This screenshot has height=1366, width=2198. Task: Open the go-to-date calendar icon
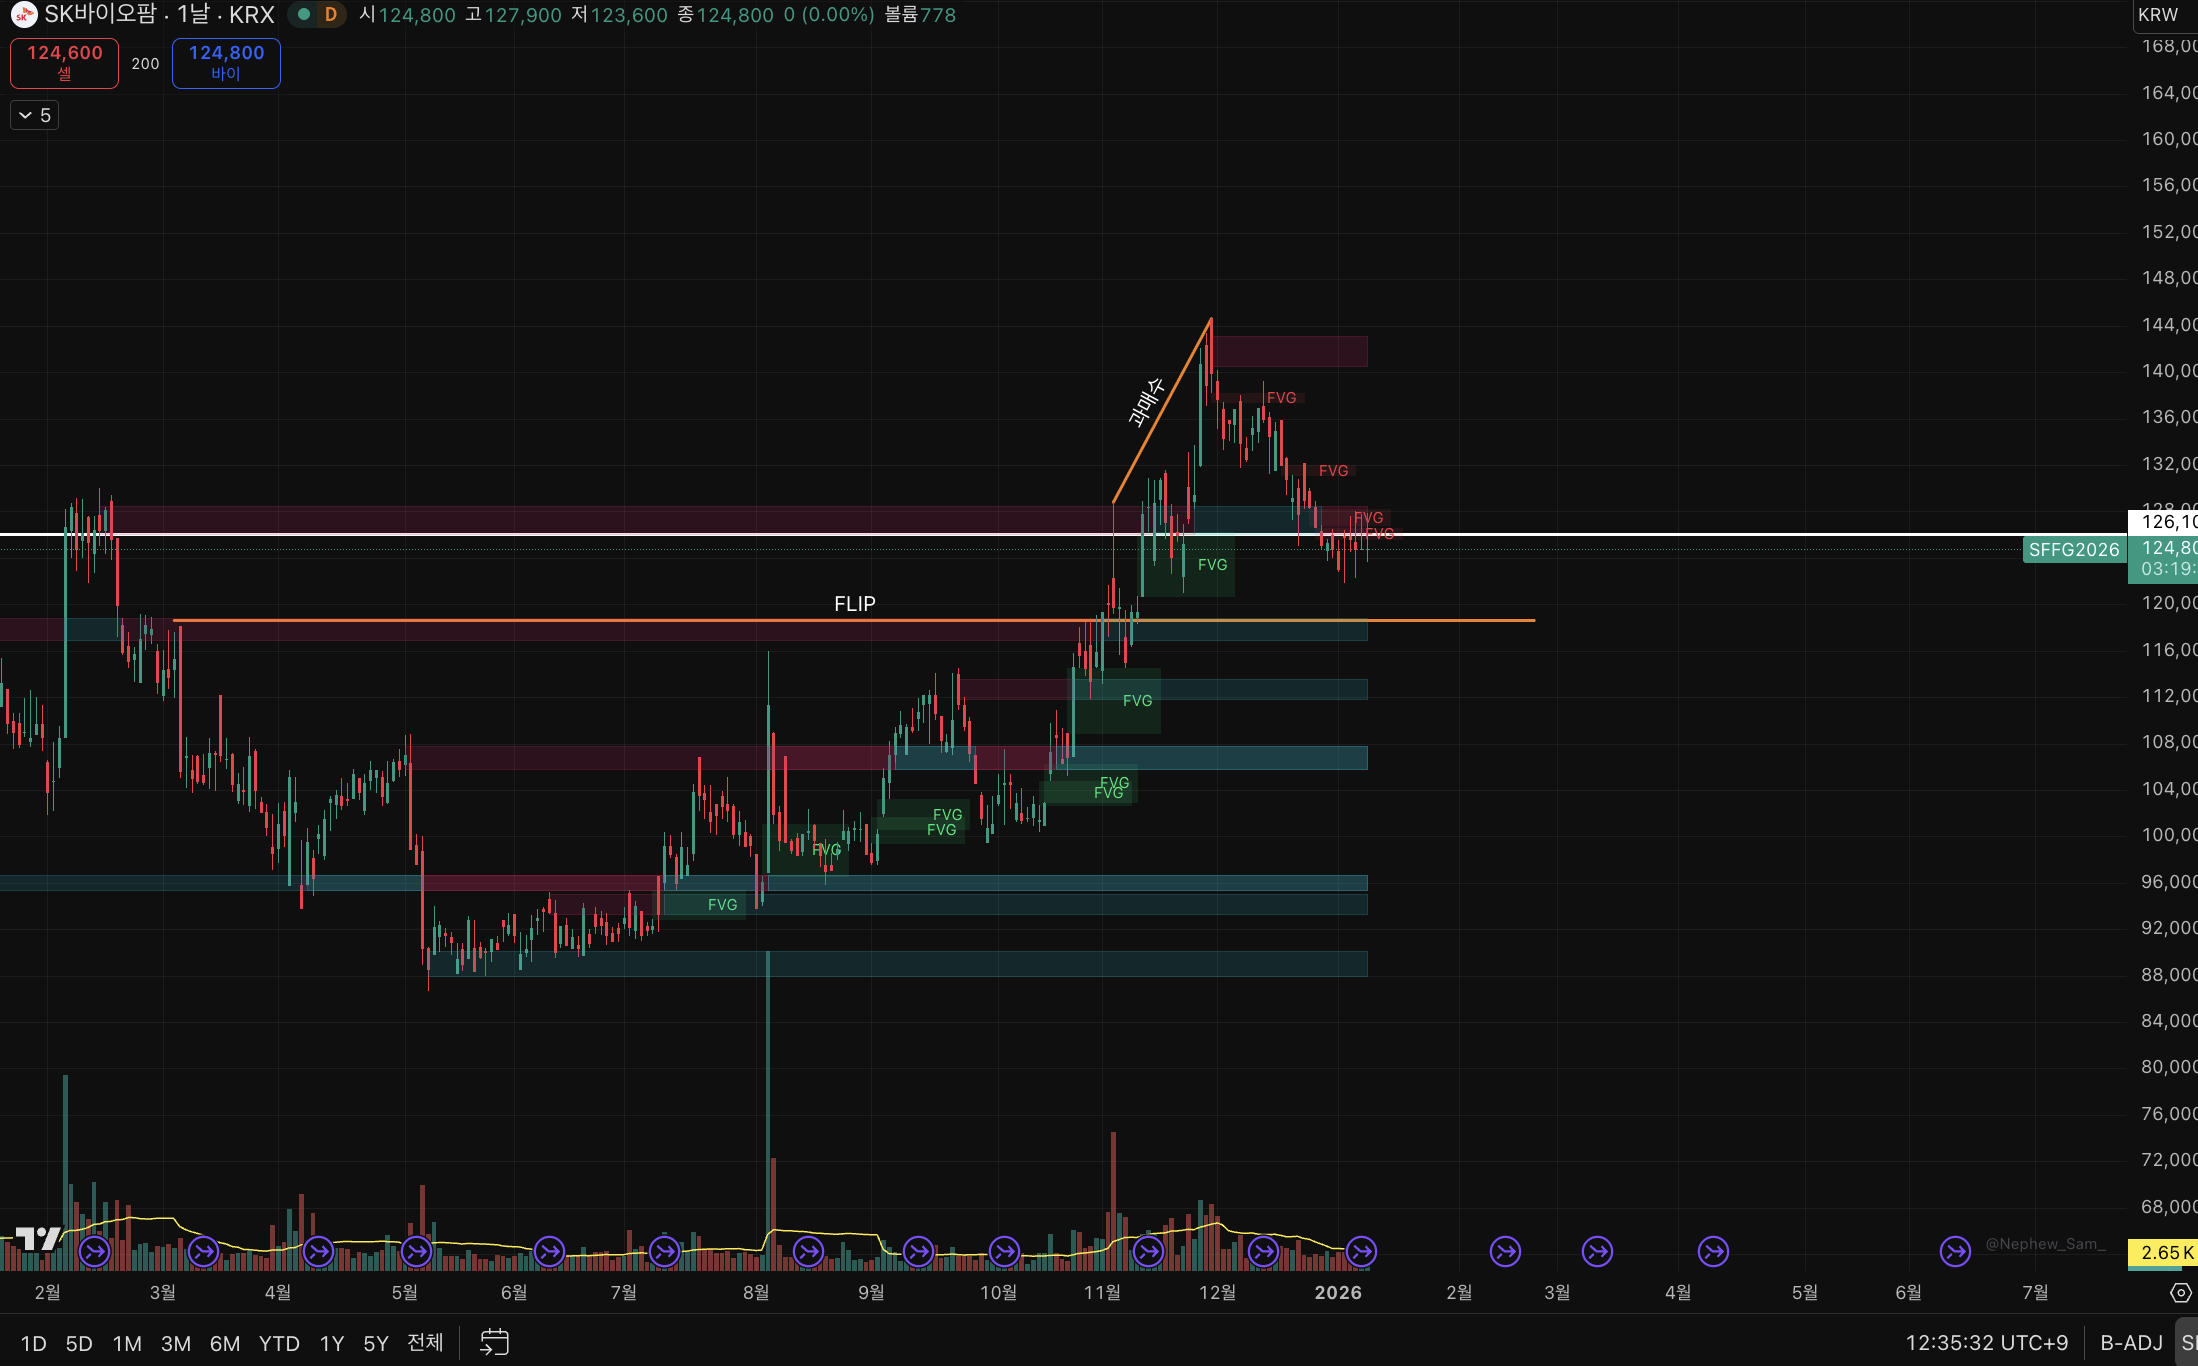(494, 1342)
